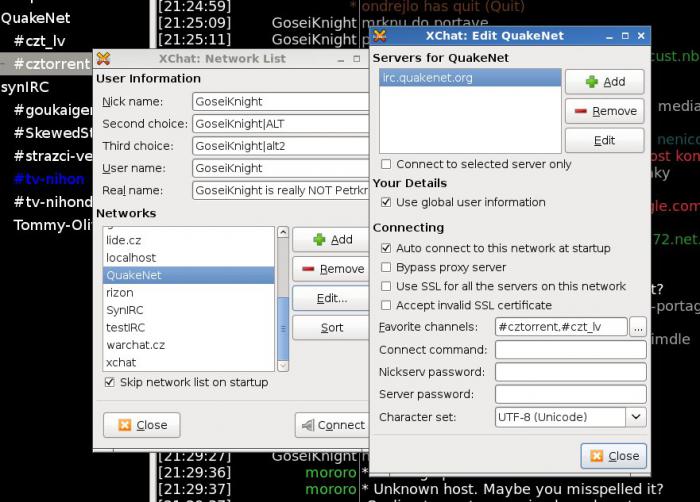Switch to #SkewedSt channel in tree

[53, 133]
